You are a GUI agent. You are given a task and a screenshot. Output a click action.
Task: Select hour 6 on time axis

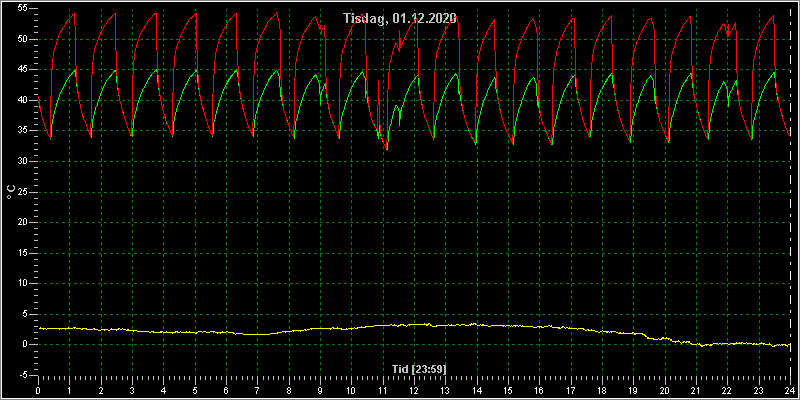(x=226, y=391)
